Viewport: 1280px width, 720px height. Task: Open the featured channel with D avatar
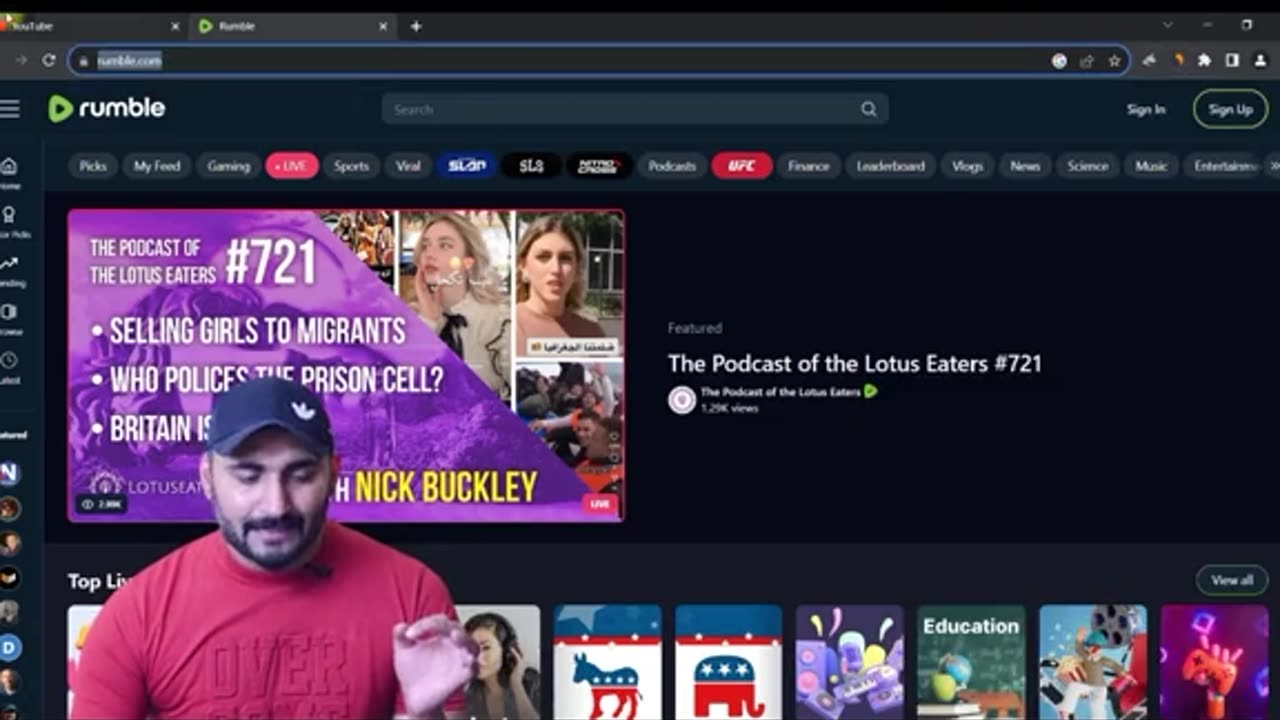9,647
